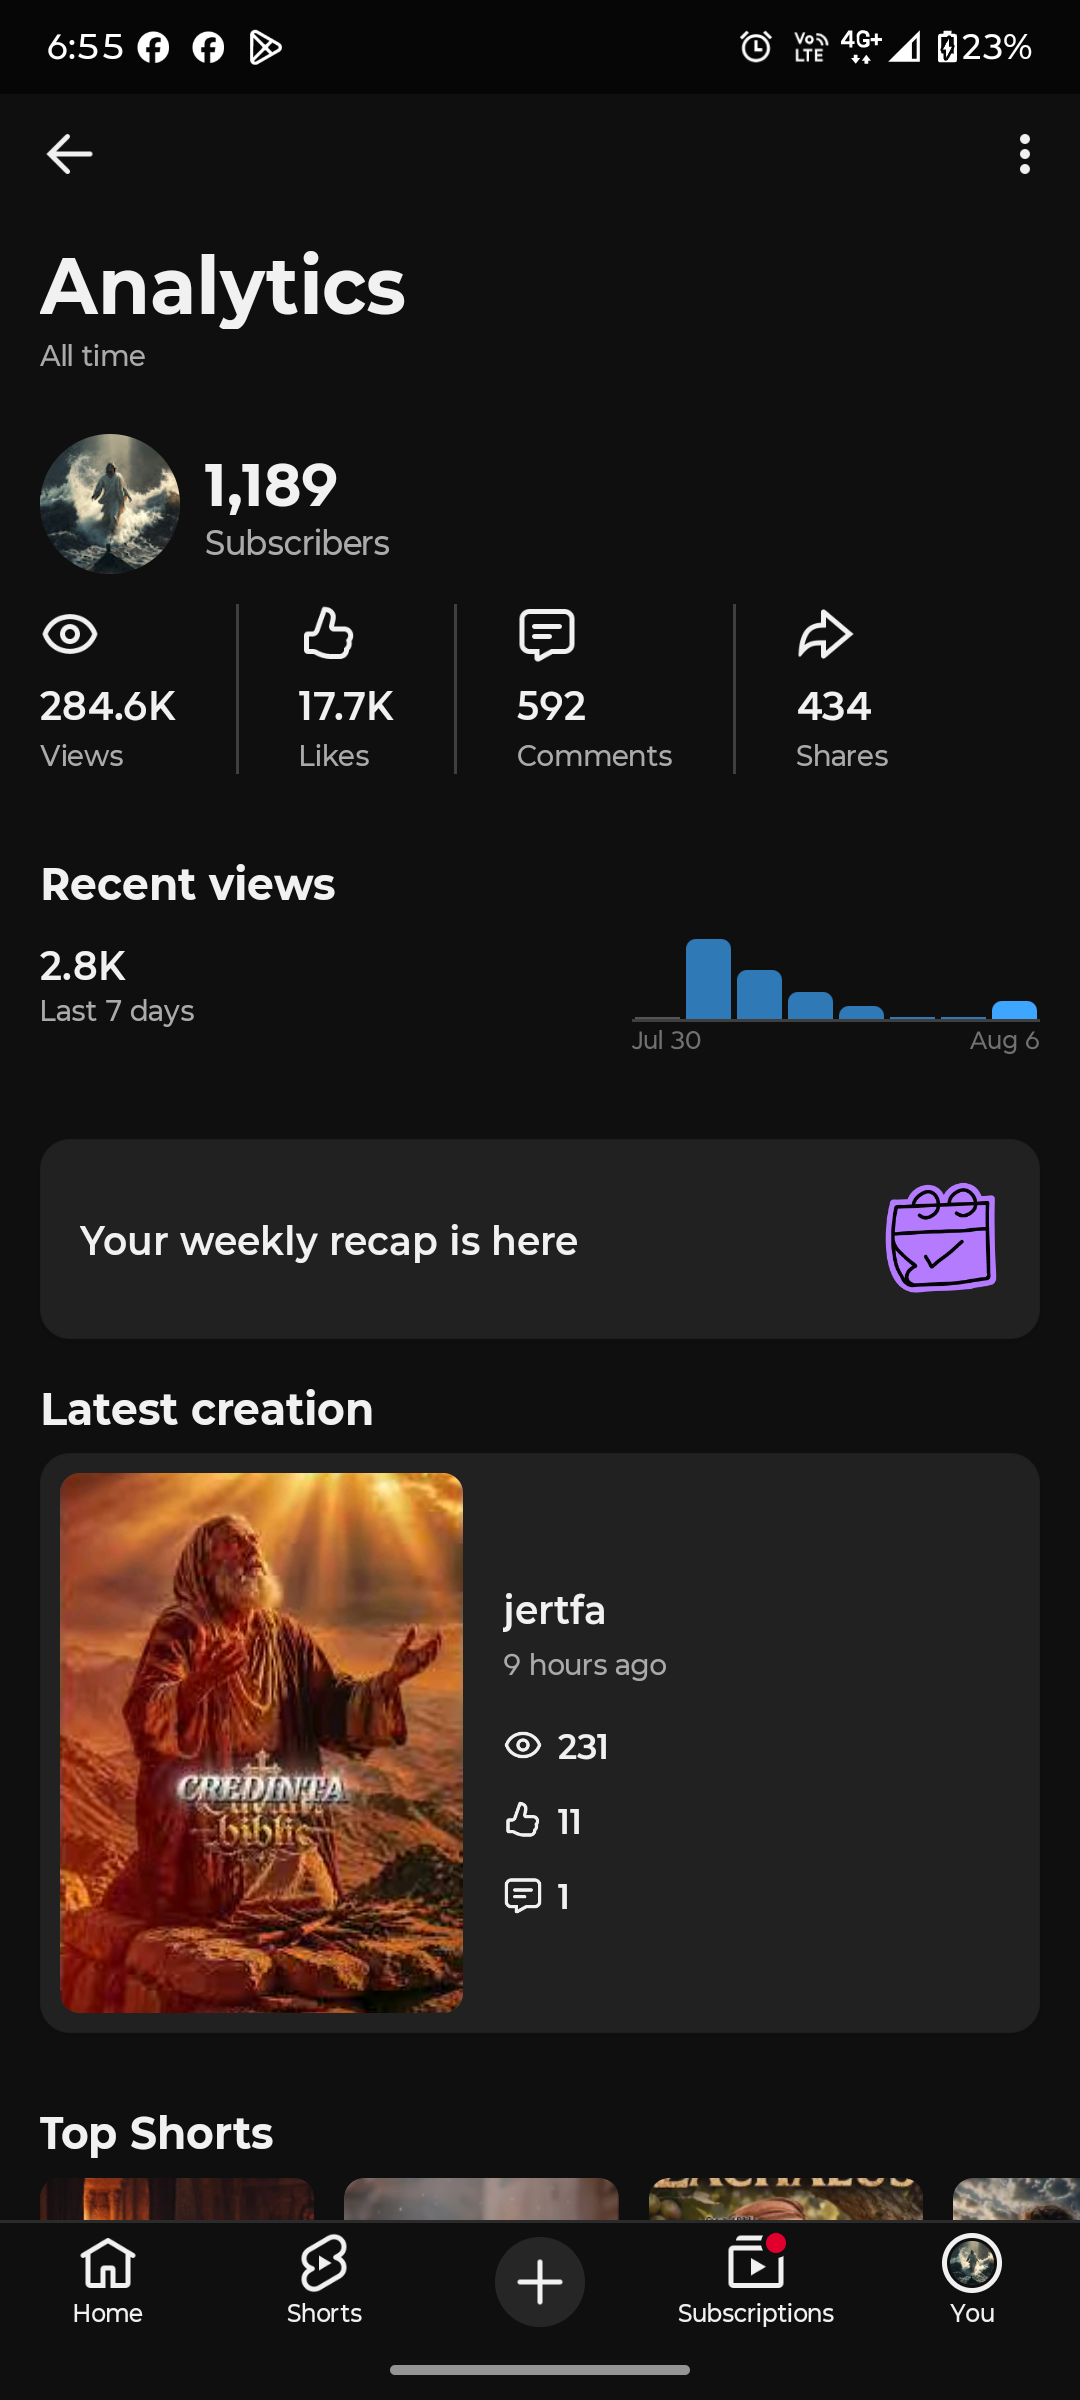This screenshot has width=1080, height=2400.
Task: Tap the channel profile picture
Action: [x=110, y=503]
